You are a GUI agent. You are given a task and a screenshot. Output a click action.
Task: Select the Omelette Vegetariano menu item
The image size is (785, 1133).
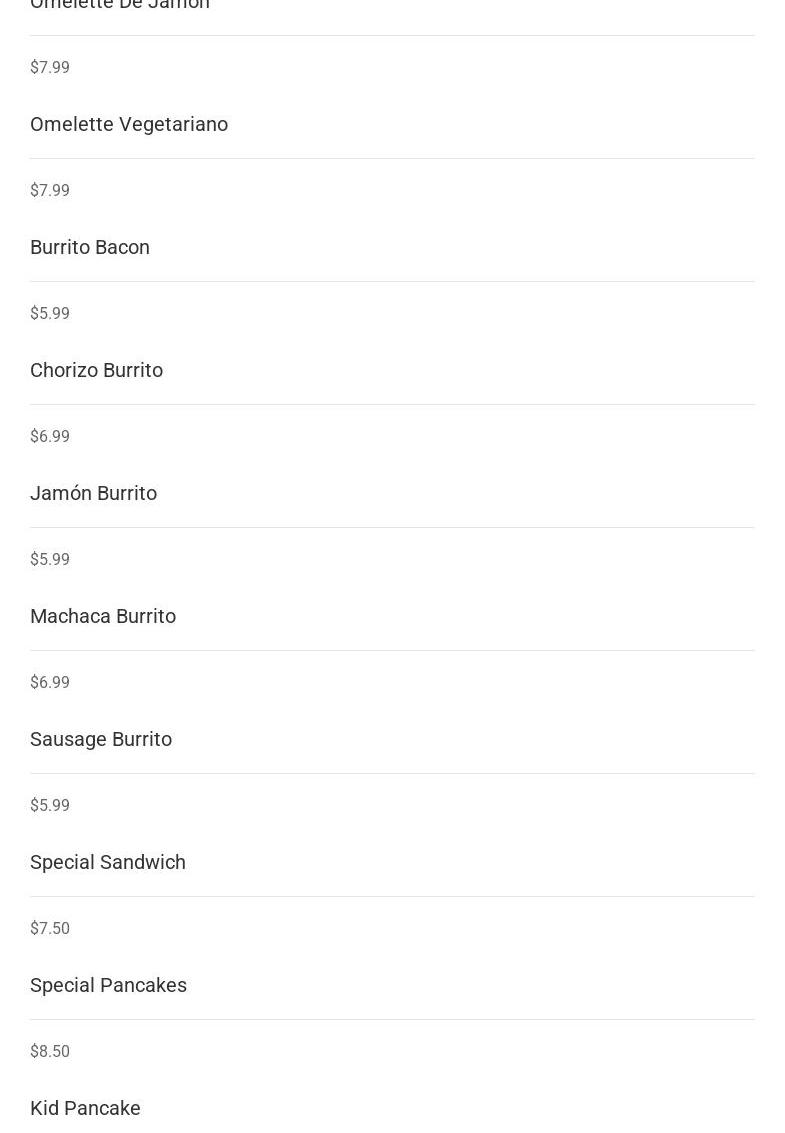coord(129,124)
